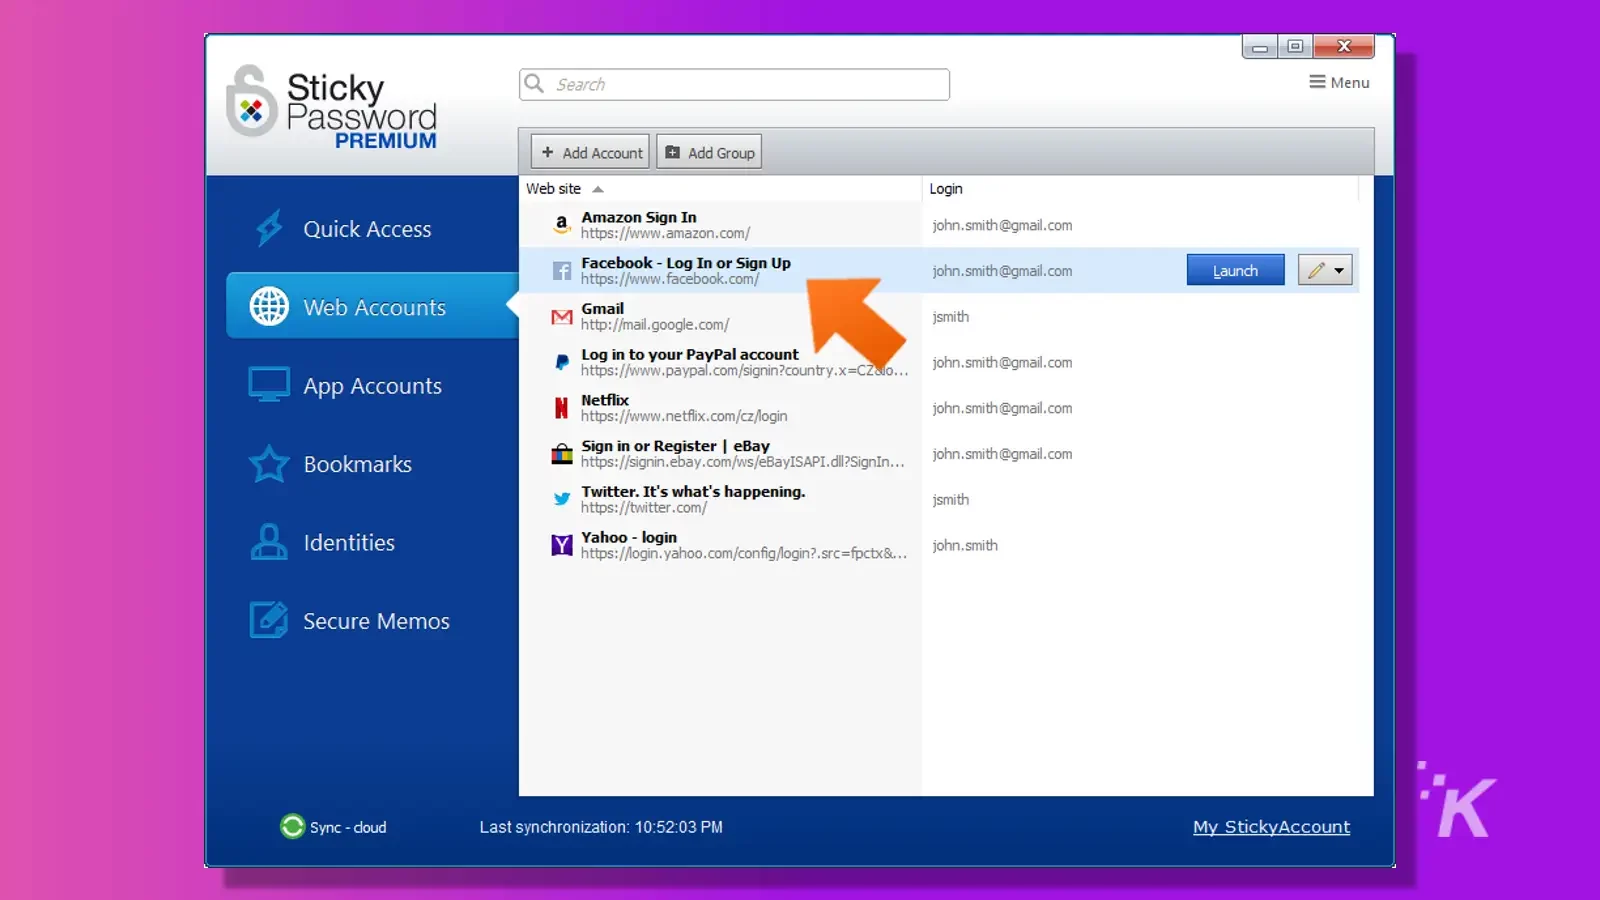Click the Gmail envelope favicon
This screenshot has width=1600, height=900.
pyautogui.click(x=562, y=317)
